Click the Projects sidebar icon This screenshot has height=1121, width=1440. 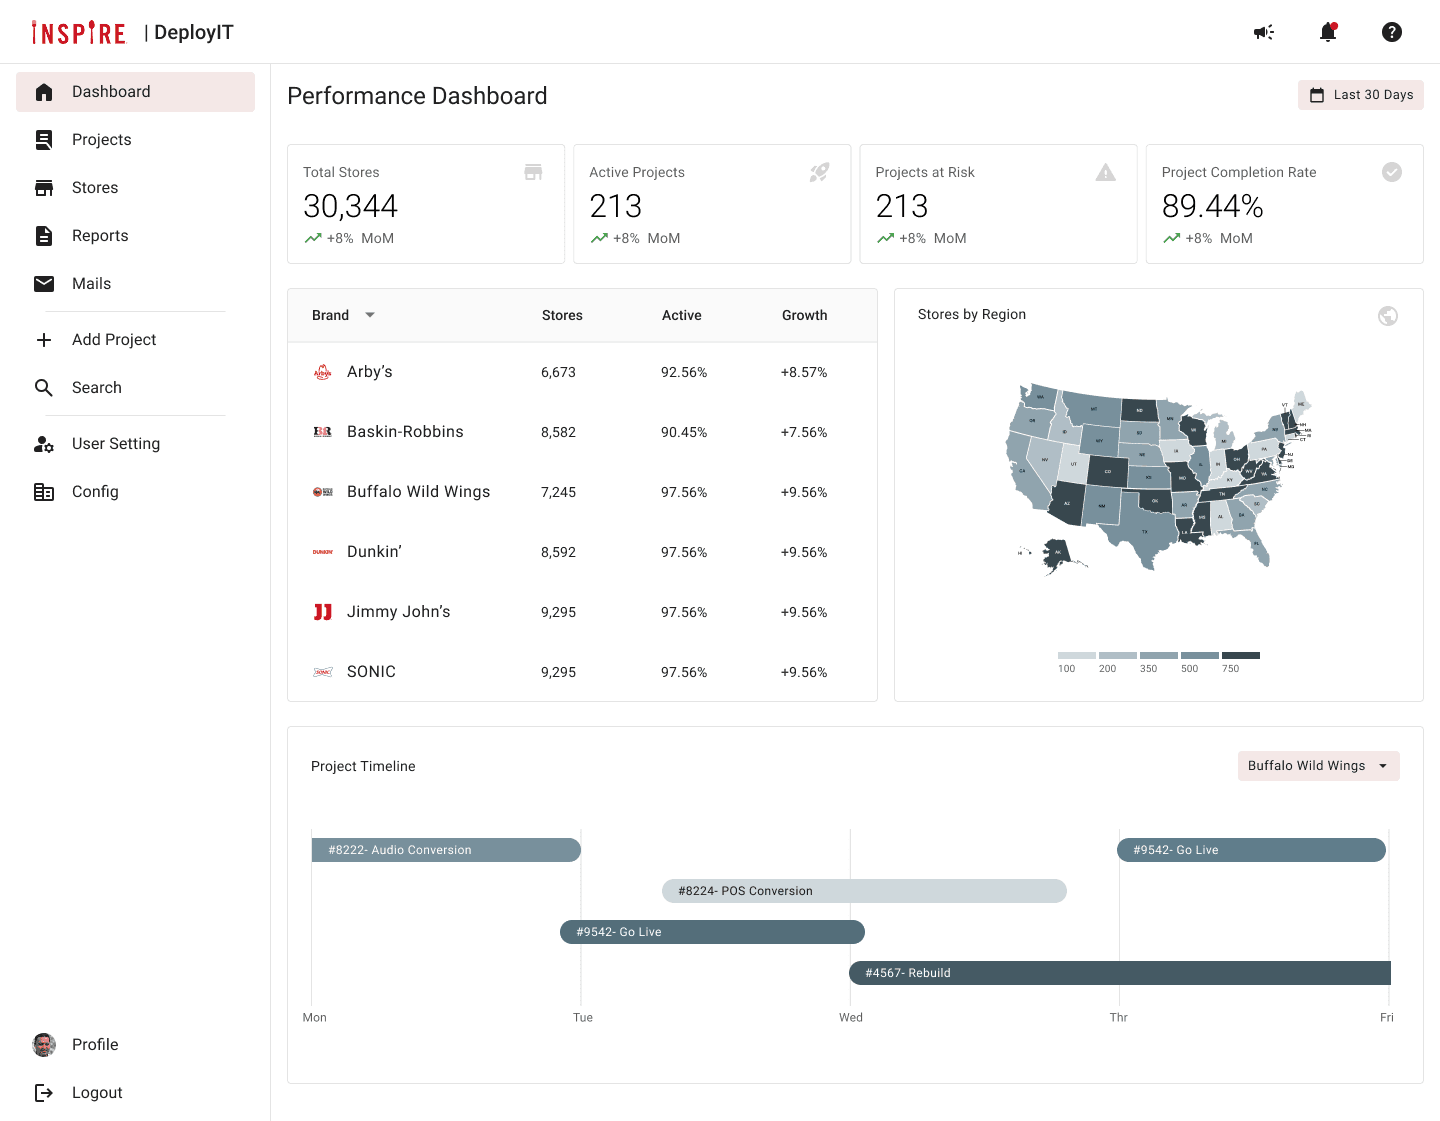pyautogui.click(x=44, y=140)
